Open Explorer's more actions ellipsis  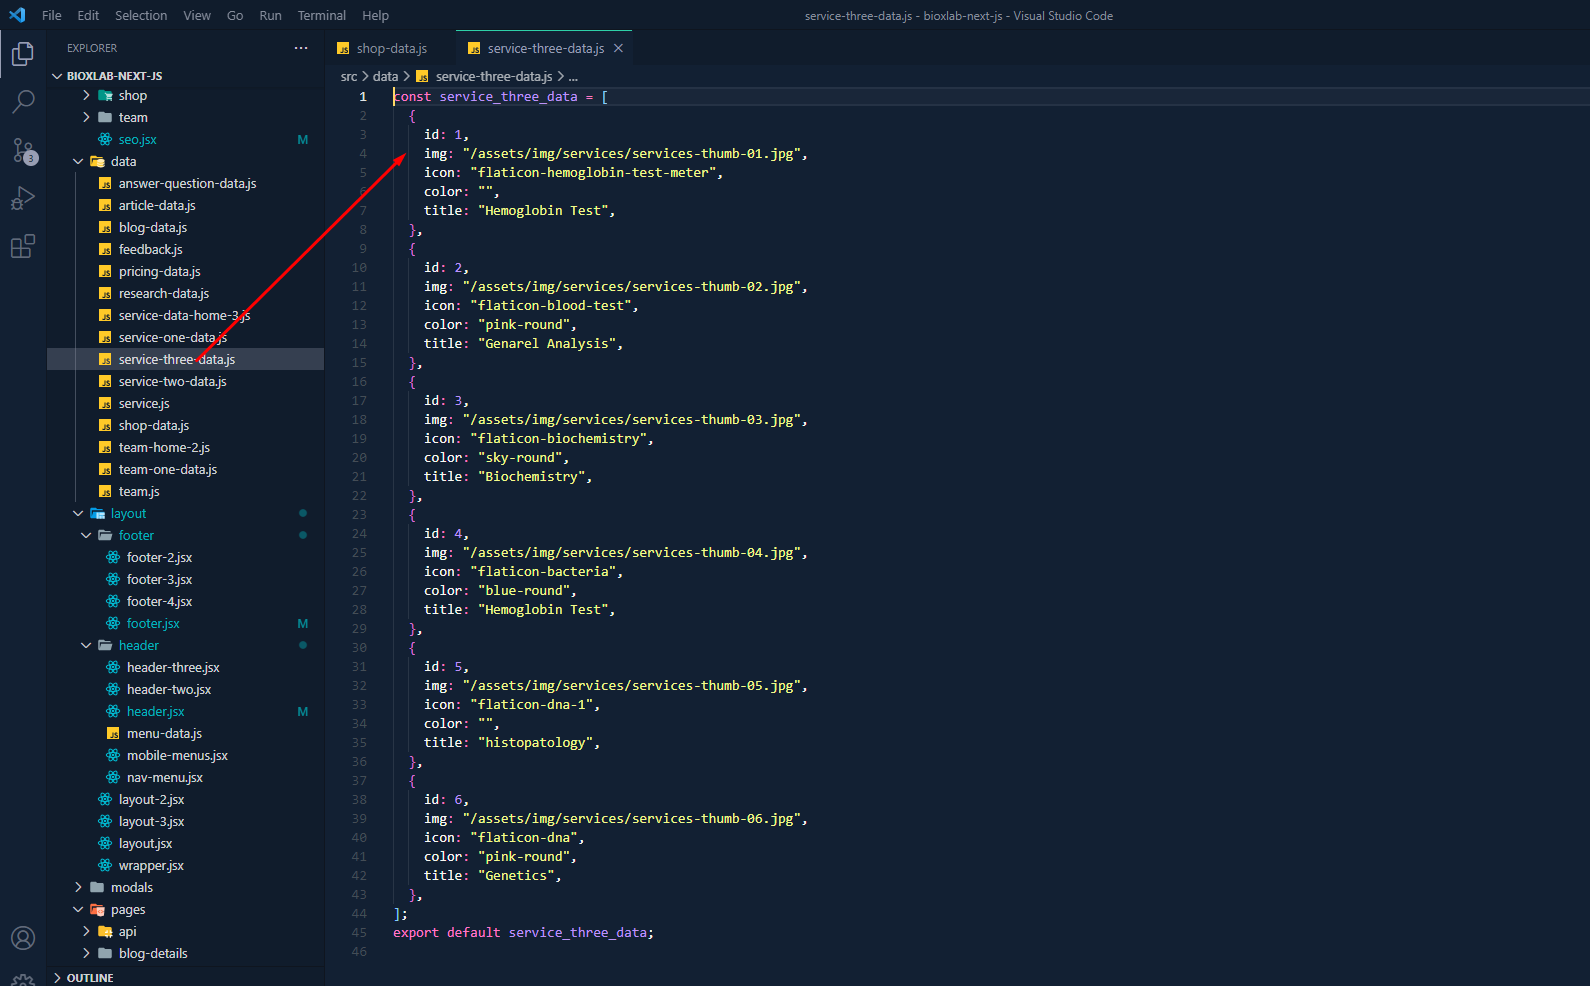click(x=301, y=48)
